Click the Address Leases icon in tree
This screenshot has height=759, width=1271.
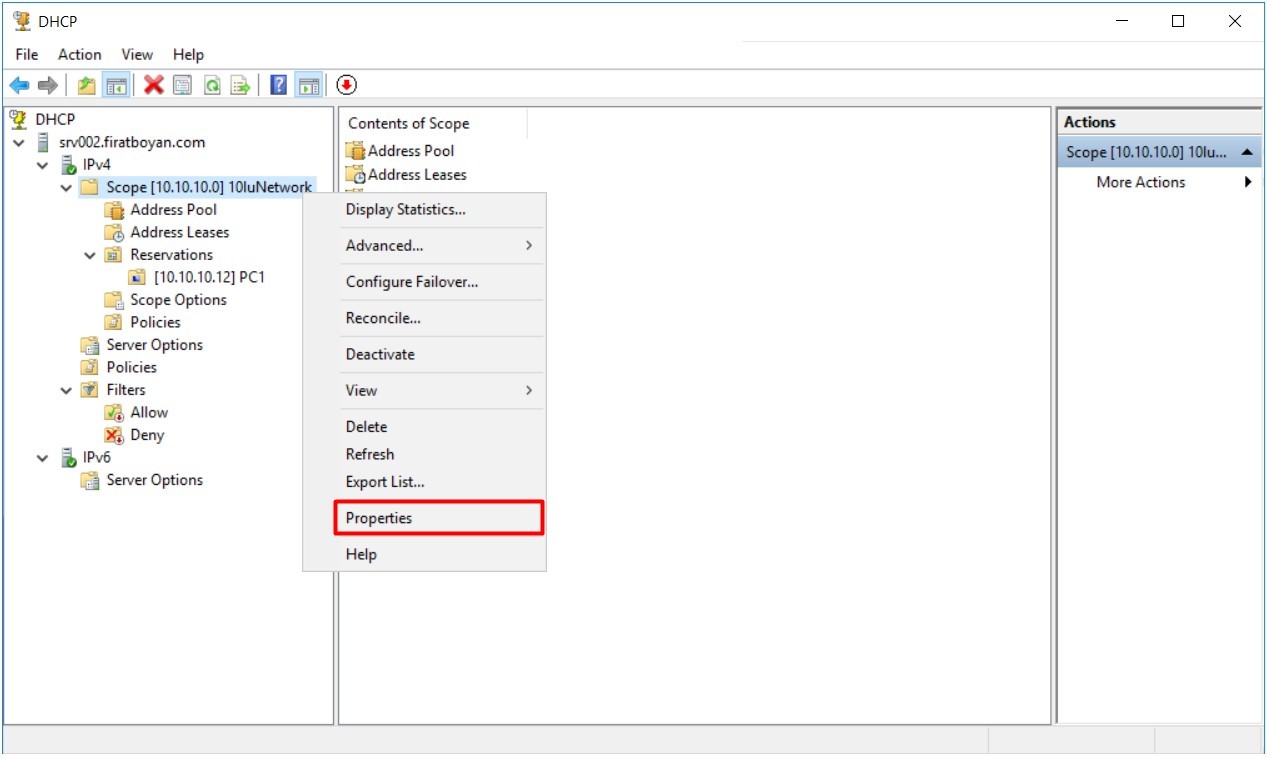click(114, 232)
